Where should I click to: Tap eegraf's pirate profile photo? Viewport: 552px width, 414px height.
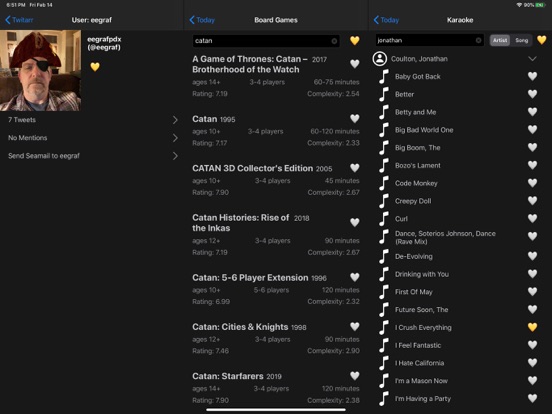click(40, 70)
